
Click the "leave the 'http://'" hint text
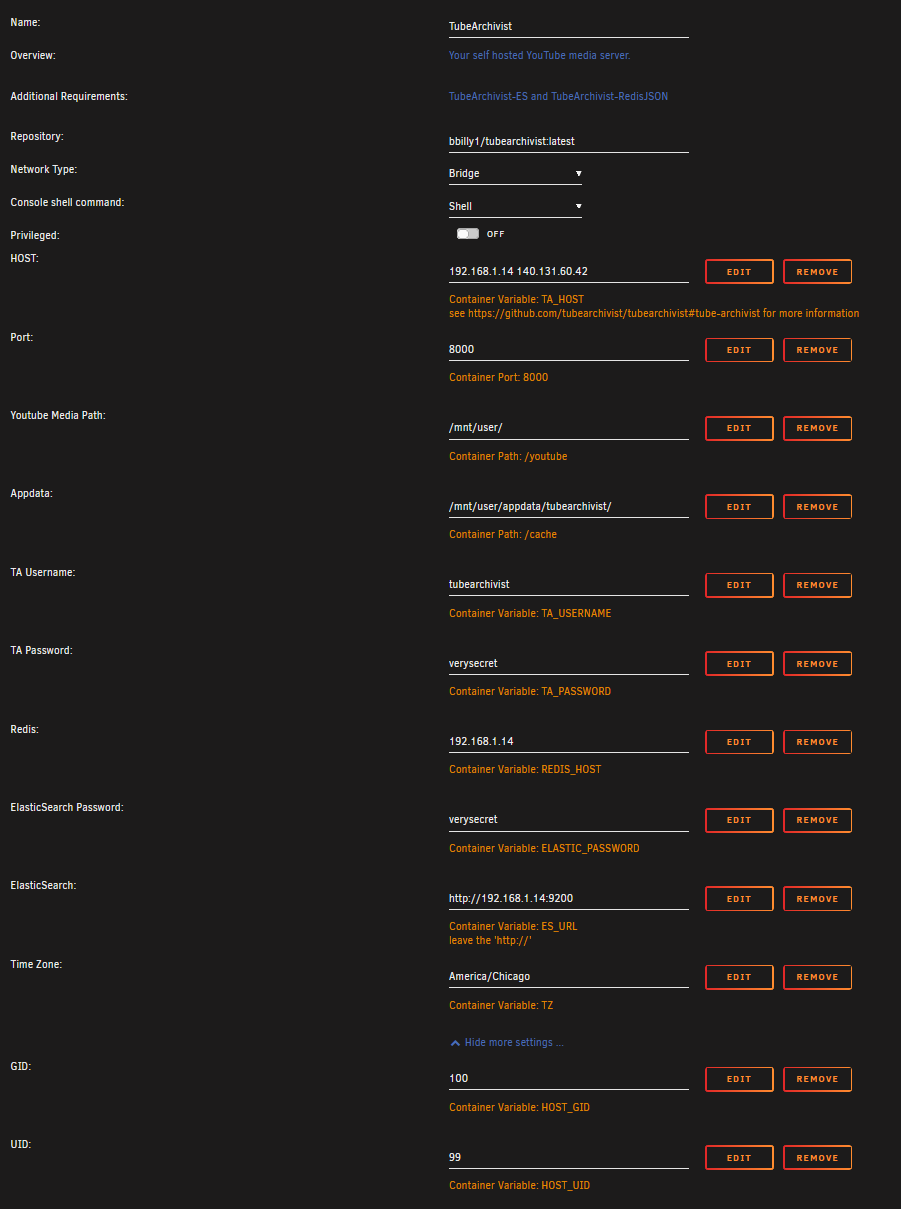[491, 940]
